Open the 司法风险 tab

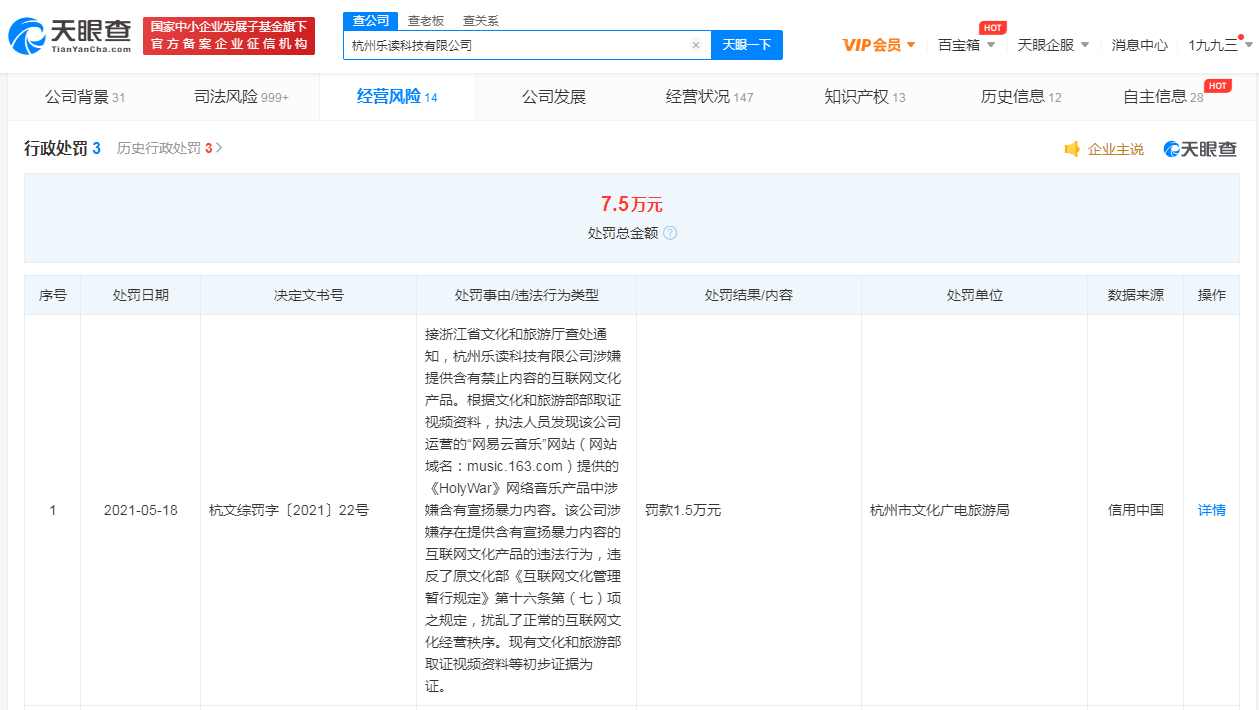[x=241, y=97]
